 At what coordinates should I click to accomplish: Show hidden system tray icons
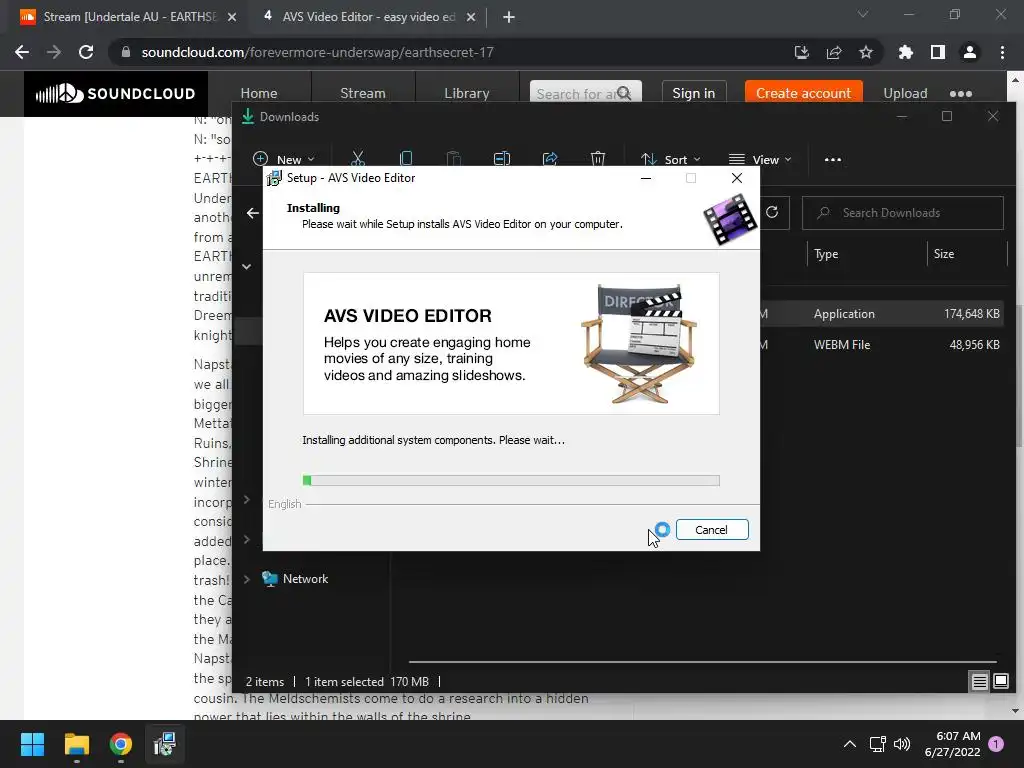coord(850,744)
